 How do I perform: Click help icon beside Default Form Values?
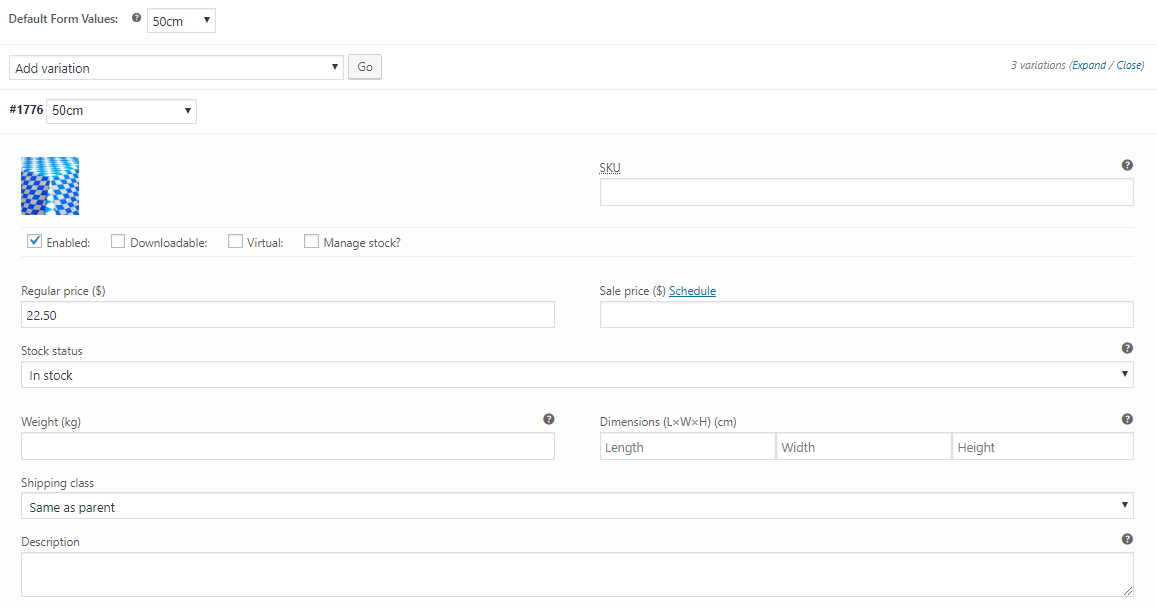137,18
